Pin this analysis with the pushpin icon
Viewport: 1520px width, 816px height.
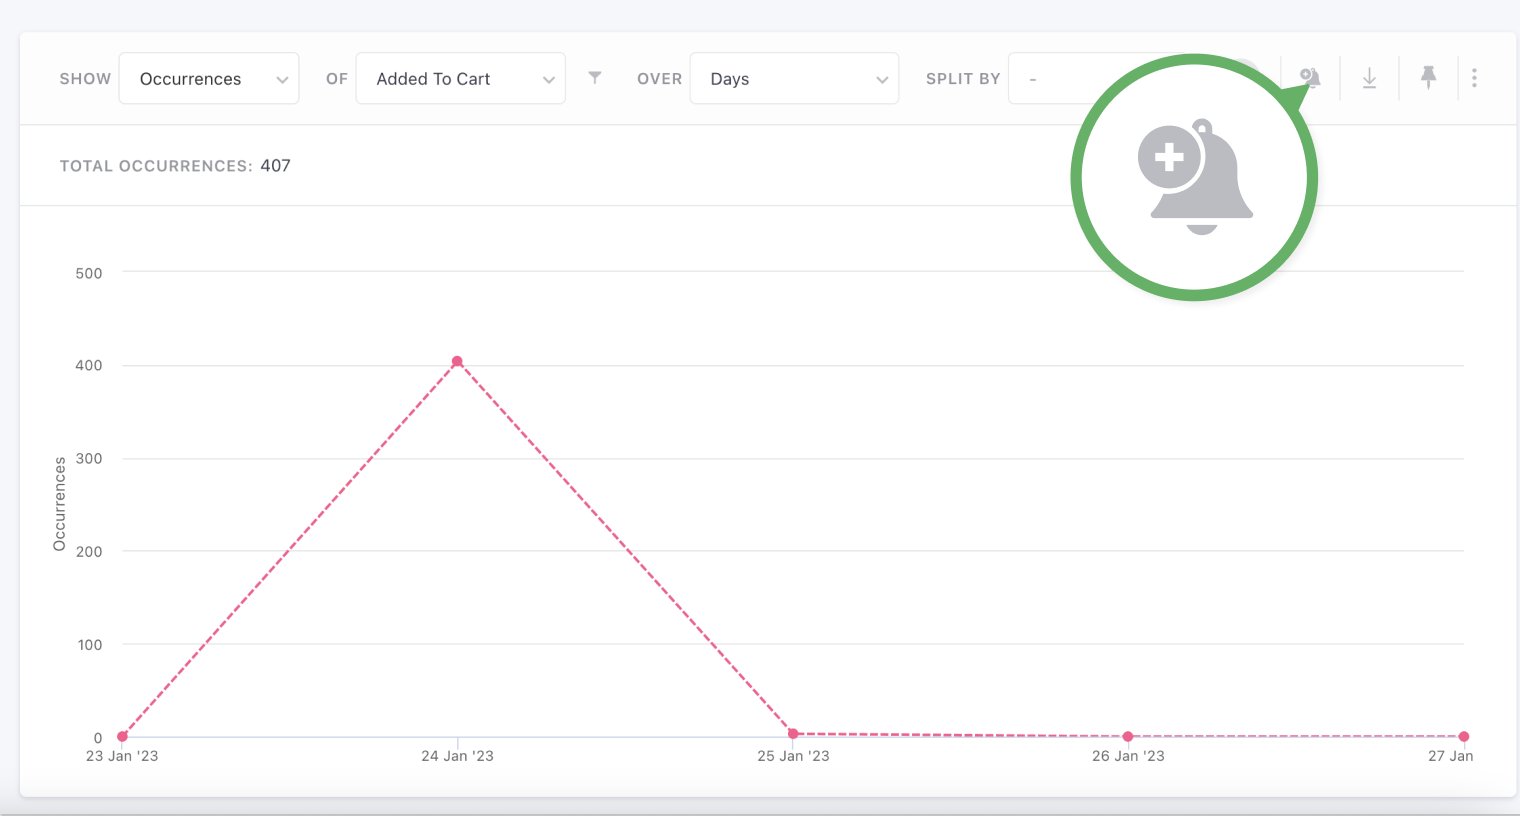coord(1428,78)
